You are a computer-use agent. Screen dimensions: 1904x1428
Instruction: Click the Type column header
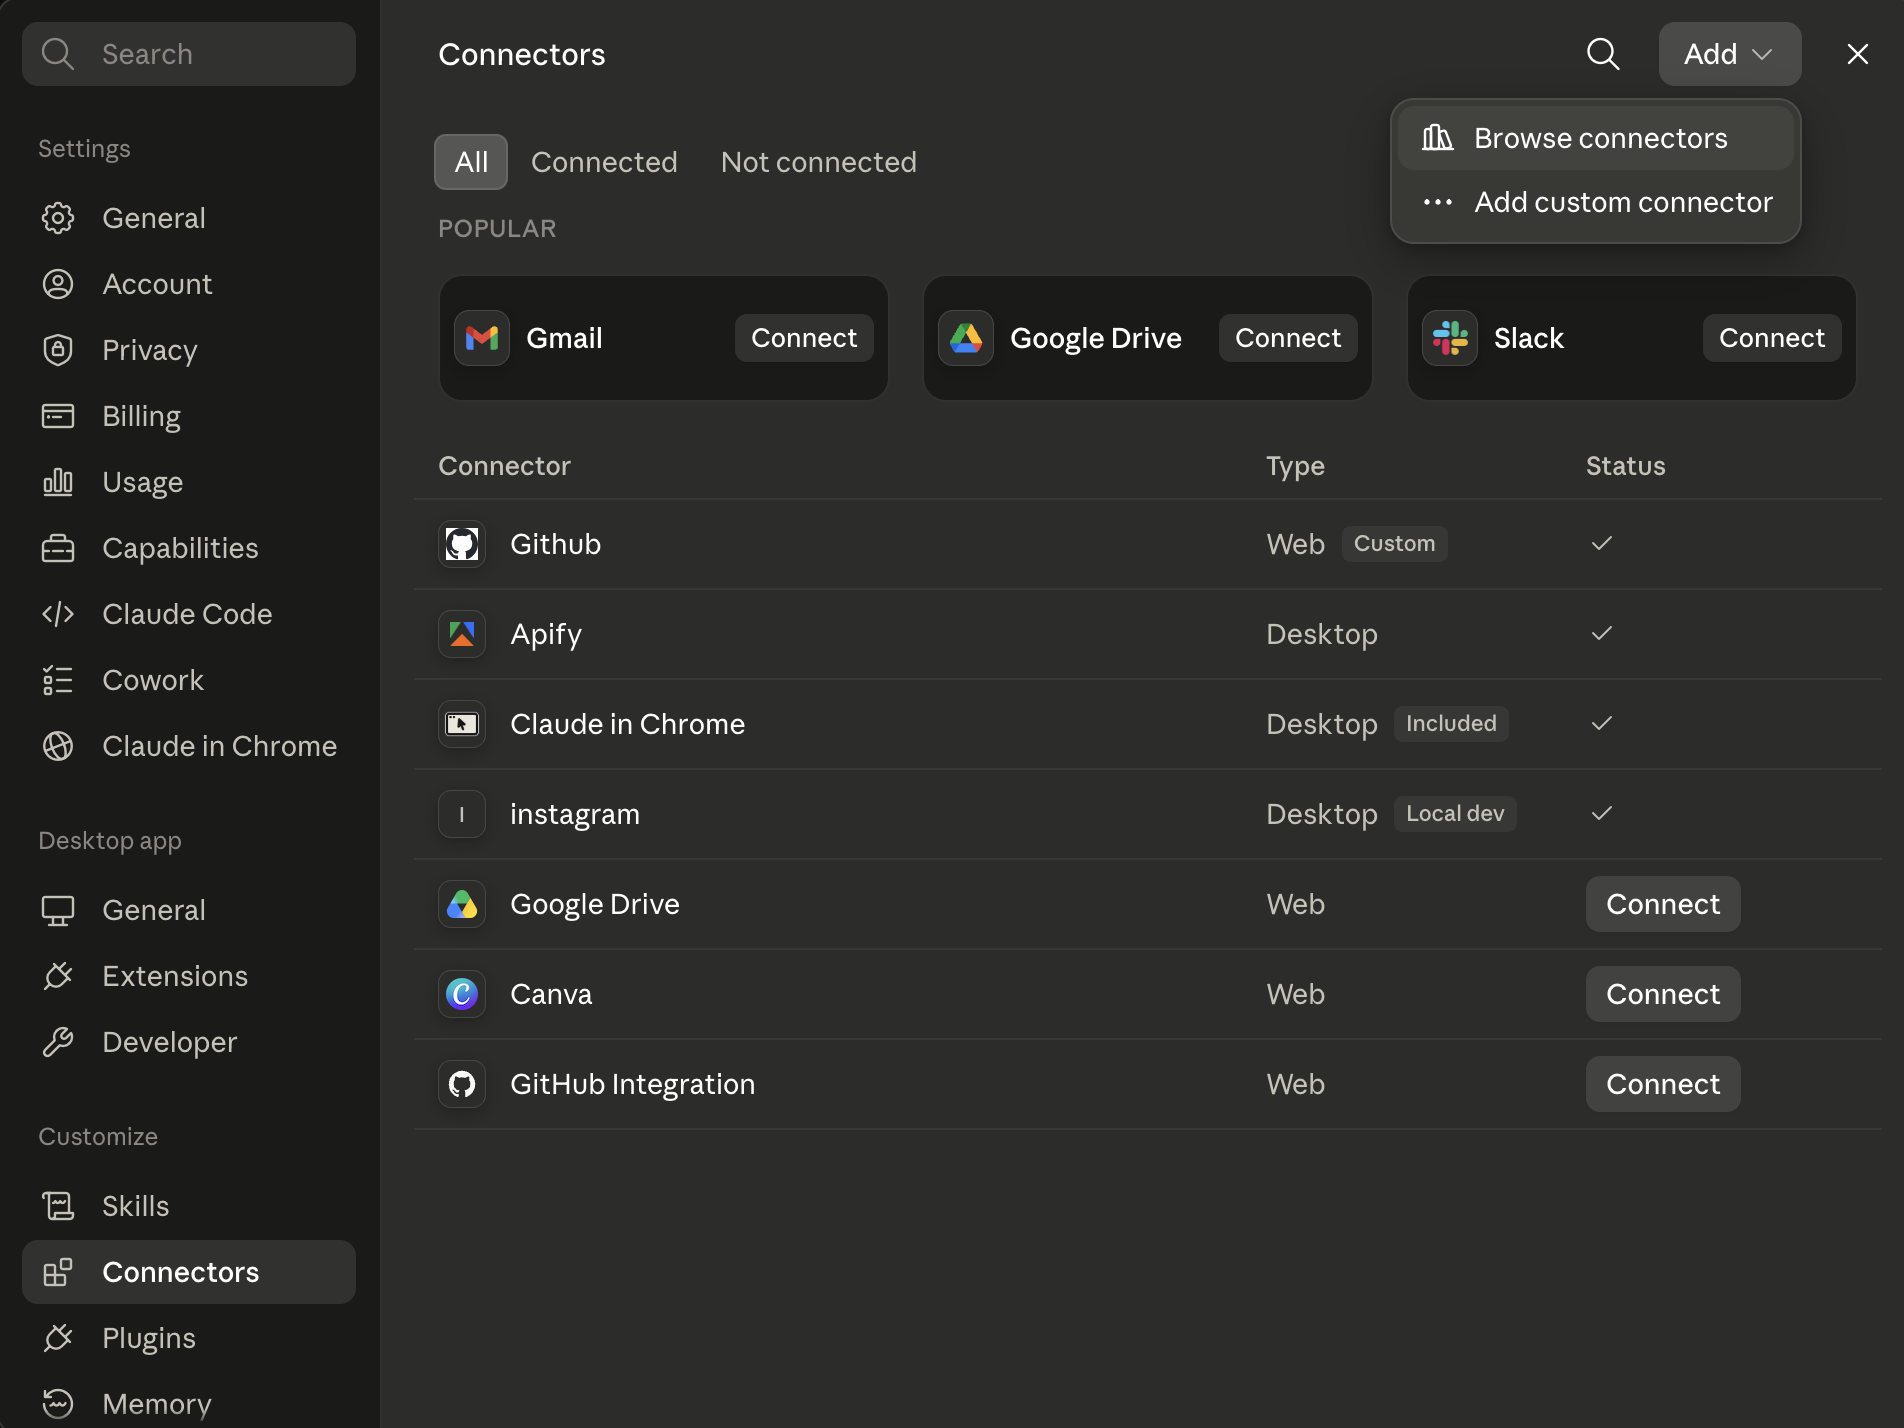1295,467
